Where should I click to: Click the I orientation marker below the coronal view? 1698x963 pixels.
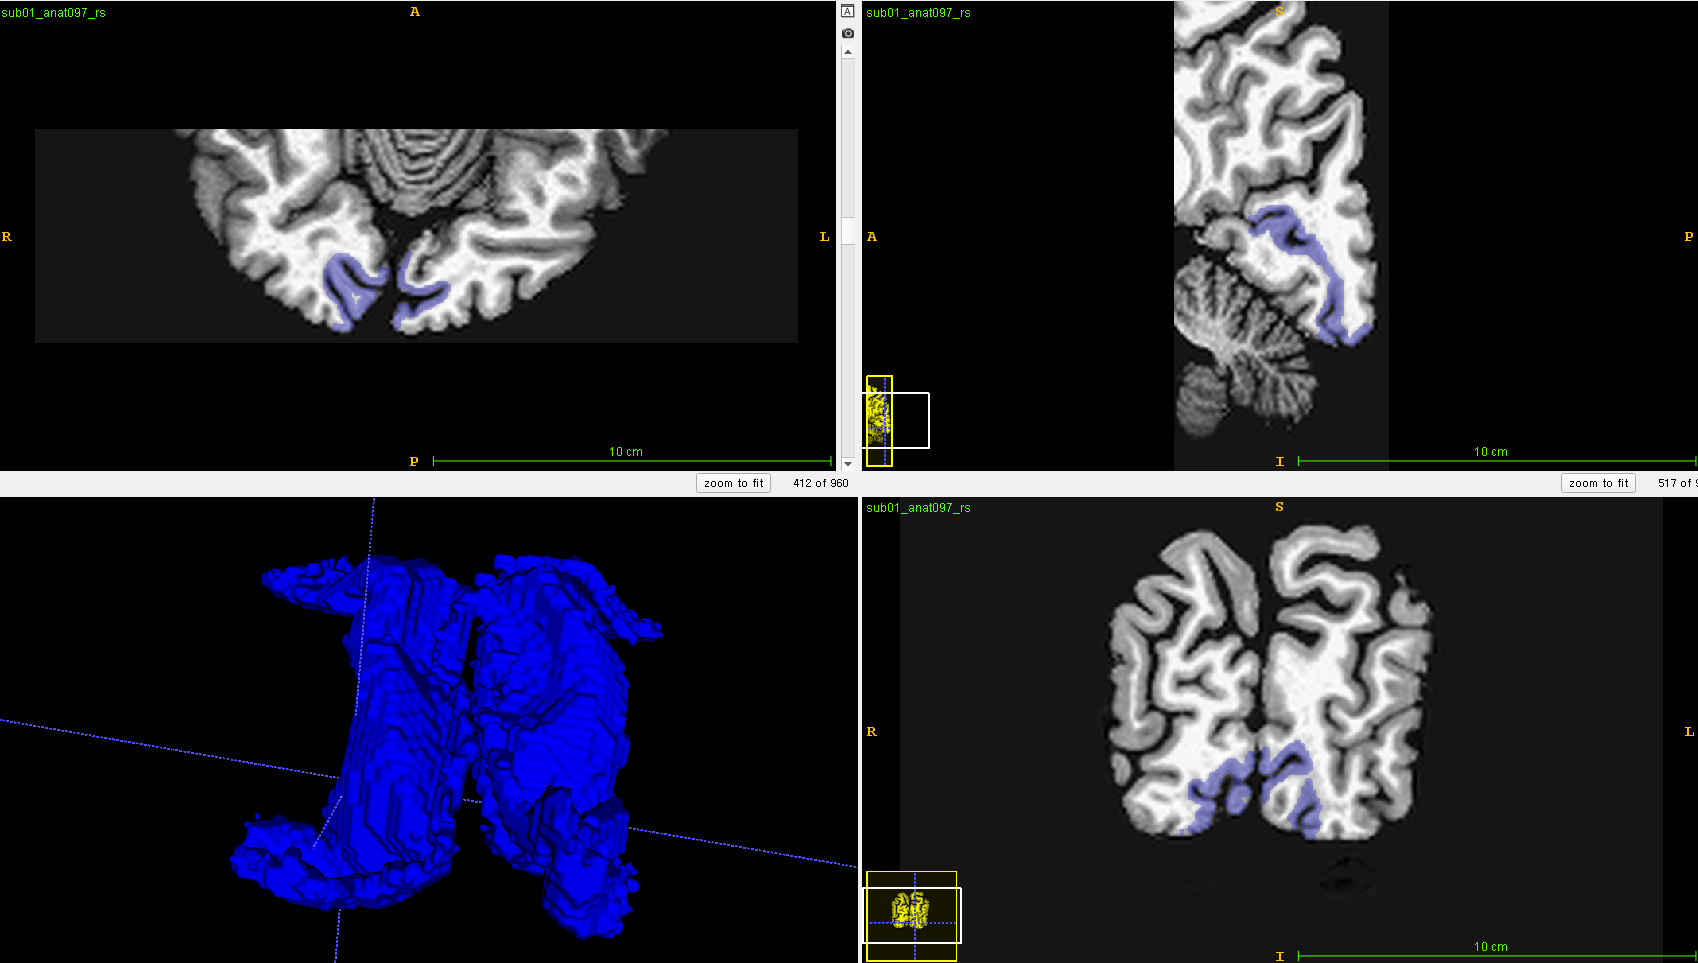click(x=1279, y=956)
